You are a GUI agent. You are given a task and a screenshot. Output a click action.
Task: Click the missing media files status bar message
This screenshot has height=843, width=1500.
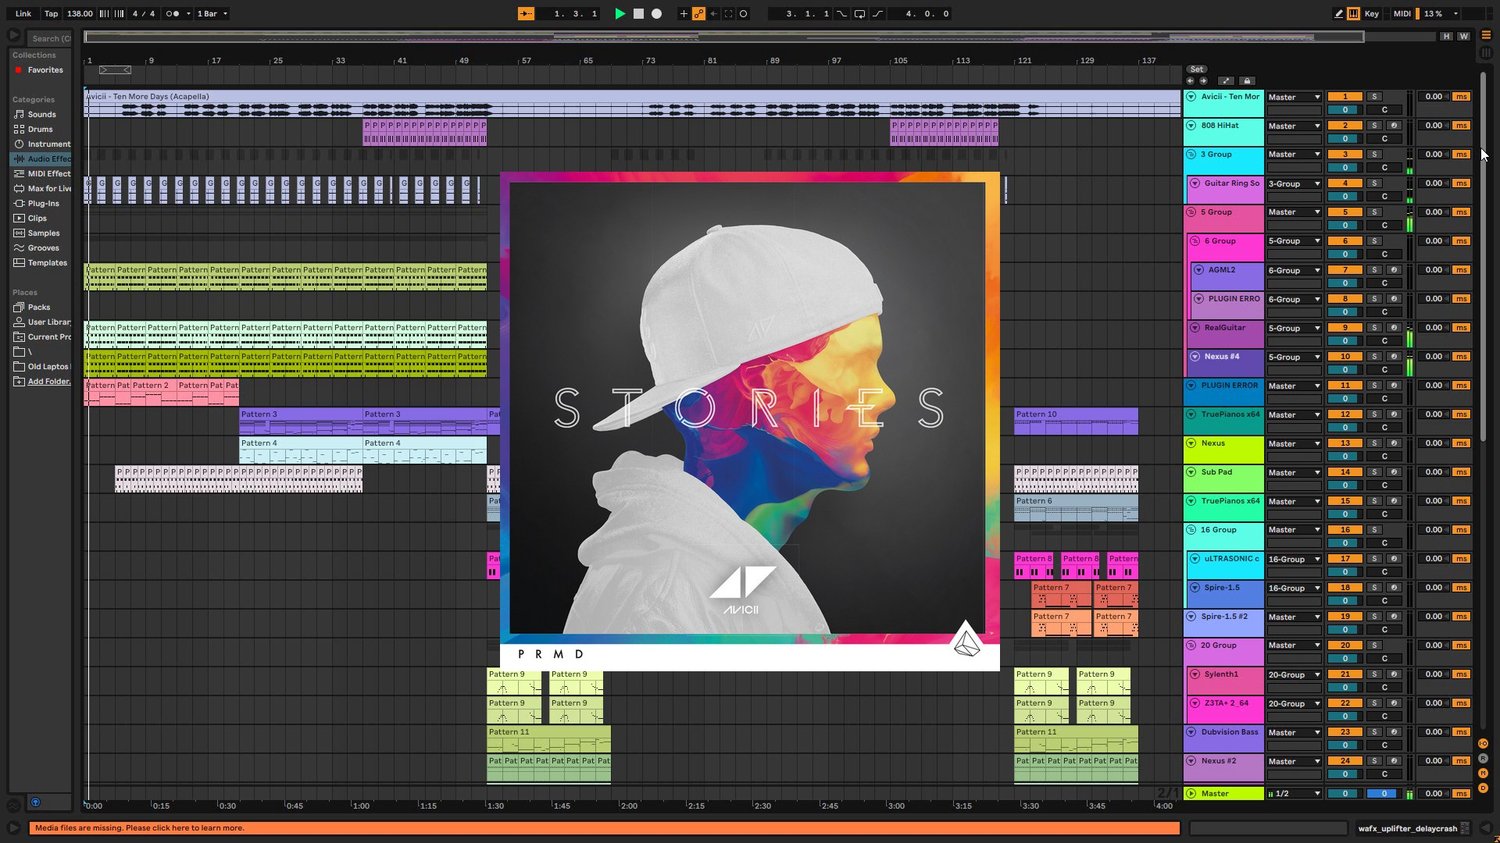click(605, 828)
